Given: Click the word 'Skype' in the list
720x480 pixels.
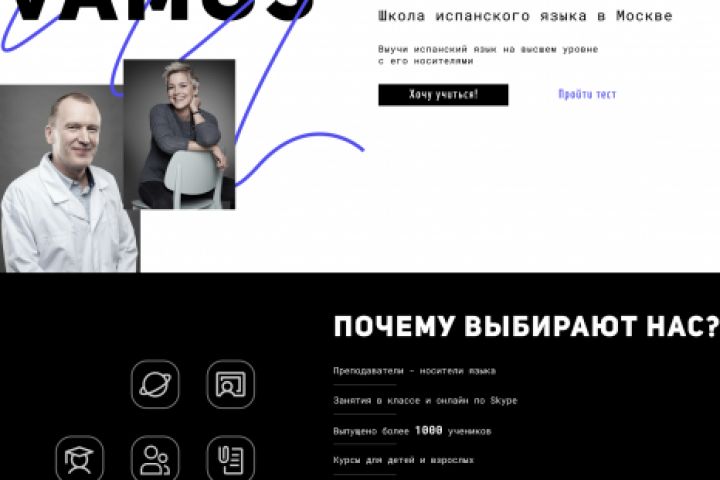Looking at the screenshot, I should (x=504, y=401).
